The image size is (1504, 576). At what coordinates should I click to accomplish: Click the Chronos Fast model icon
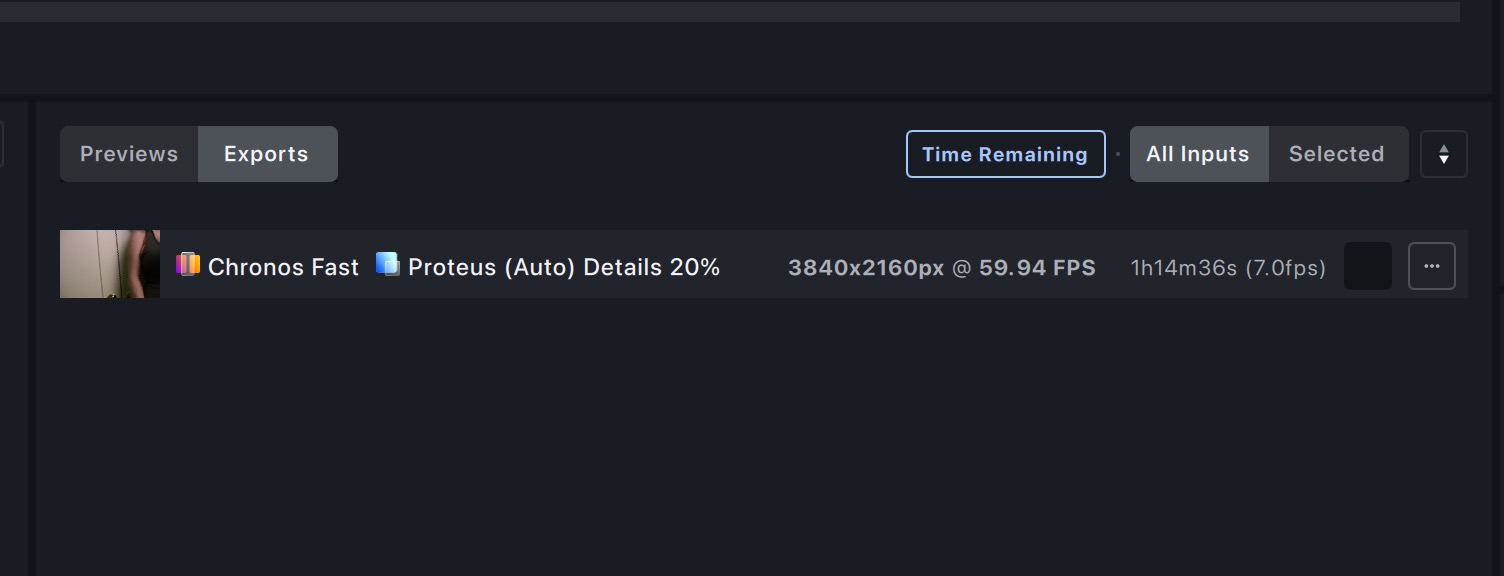pos(187,265)
